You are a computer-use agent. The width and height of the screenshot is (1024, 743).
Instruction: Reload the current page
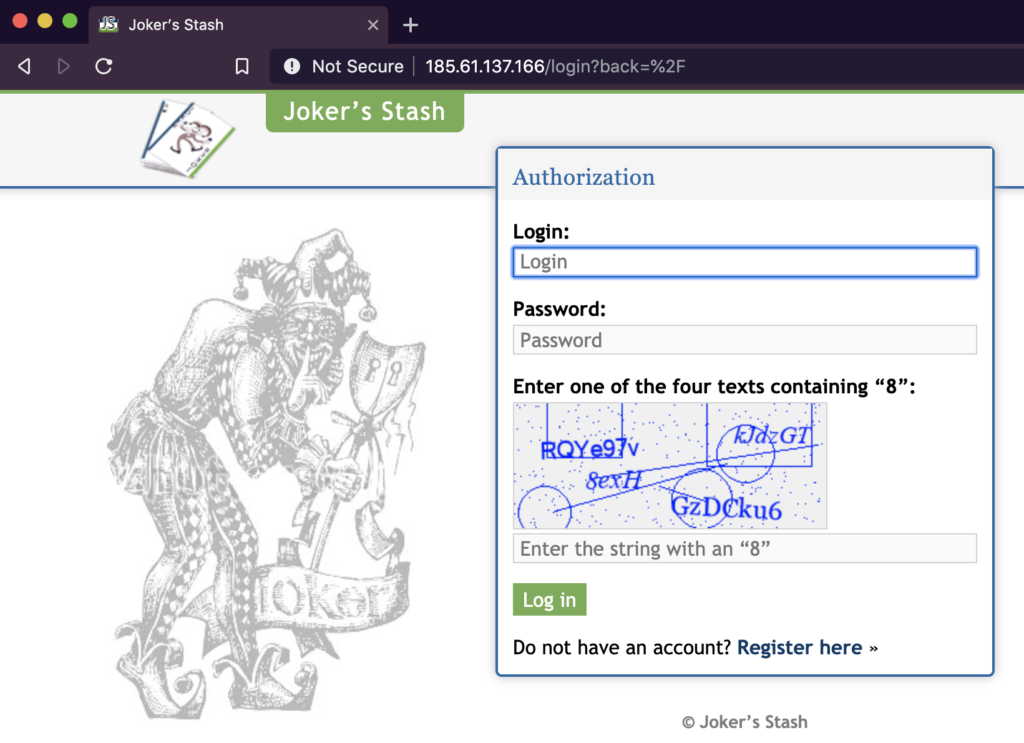(103, 67)
